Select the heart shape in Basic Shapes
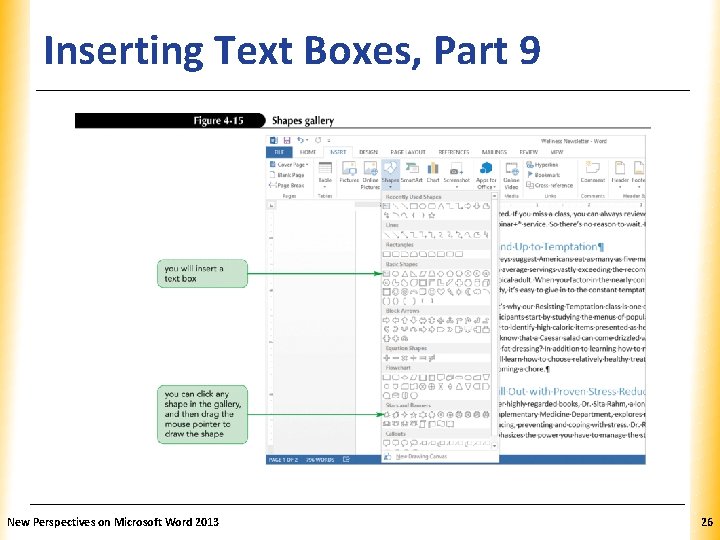This screenshot has height=540, width=720. pos(441,292)
